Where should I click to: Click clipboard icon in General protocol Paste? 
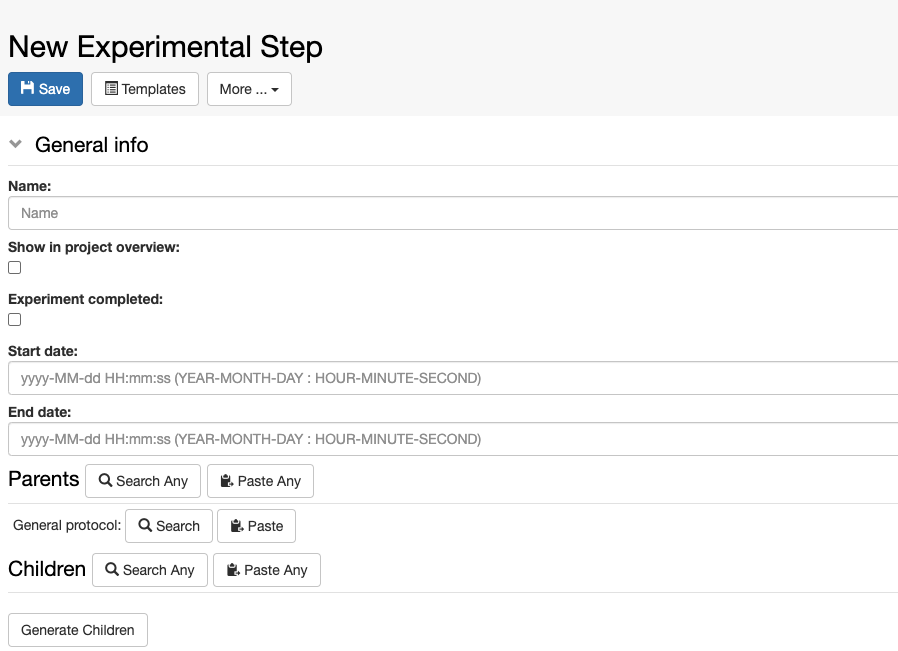click(237, 526)
